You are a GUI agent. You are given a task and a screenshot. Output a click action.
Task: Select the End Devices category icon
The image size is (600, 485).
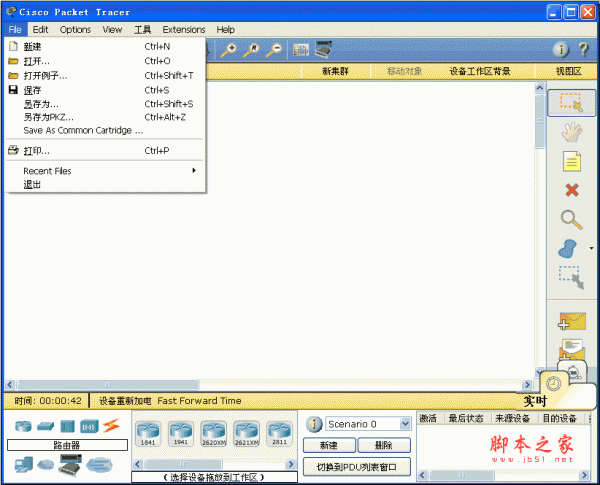[x=24, y=465]
